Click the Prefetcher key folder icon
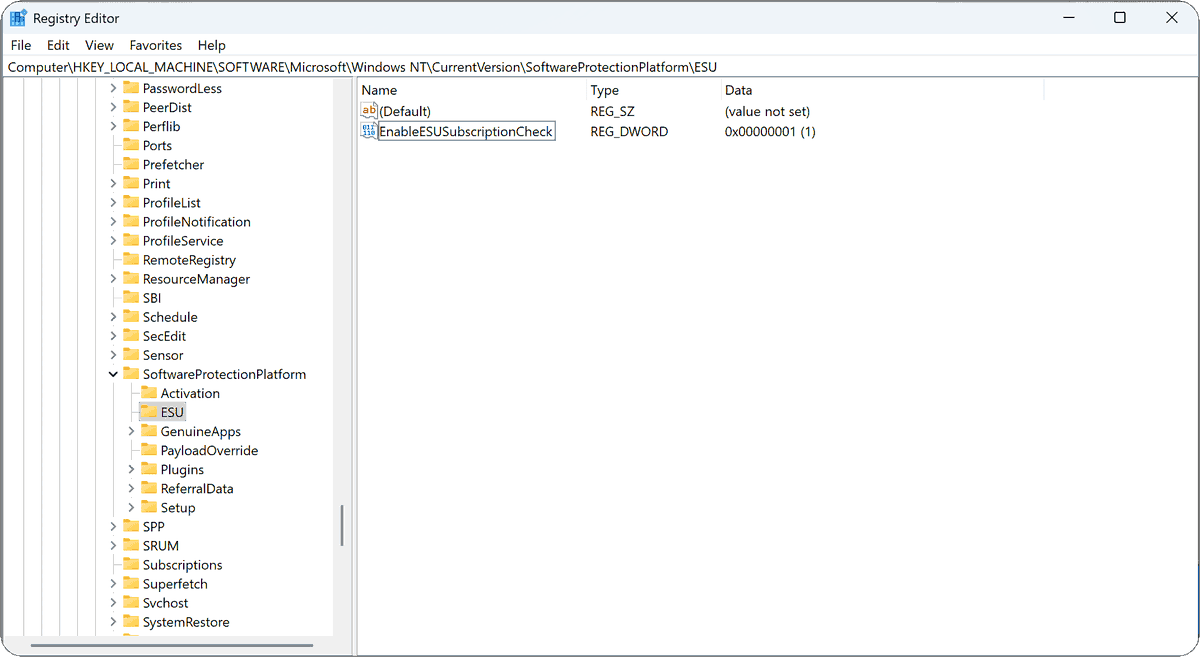Viewport: 1200px width, 657px height. (x=133, y=164)
